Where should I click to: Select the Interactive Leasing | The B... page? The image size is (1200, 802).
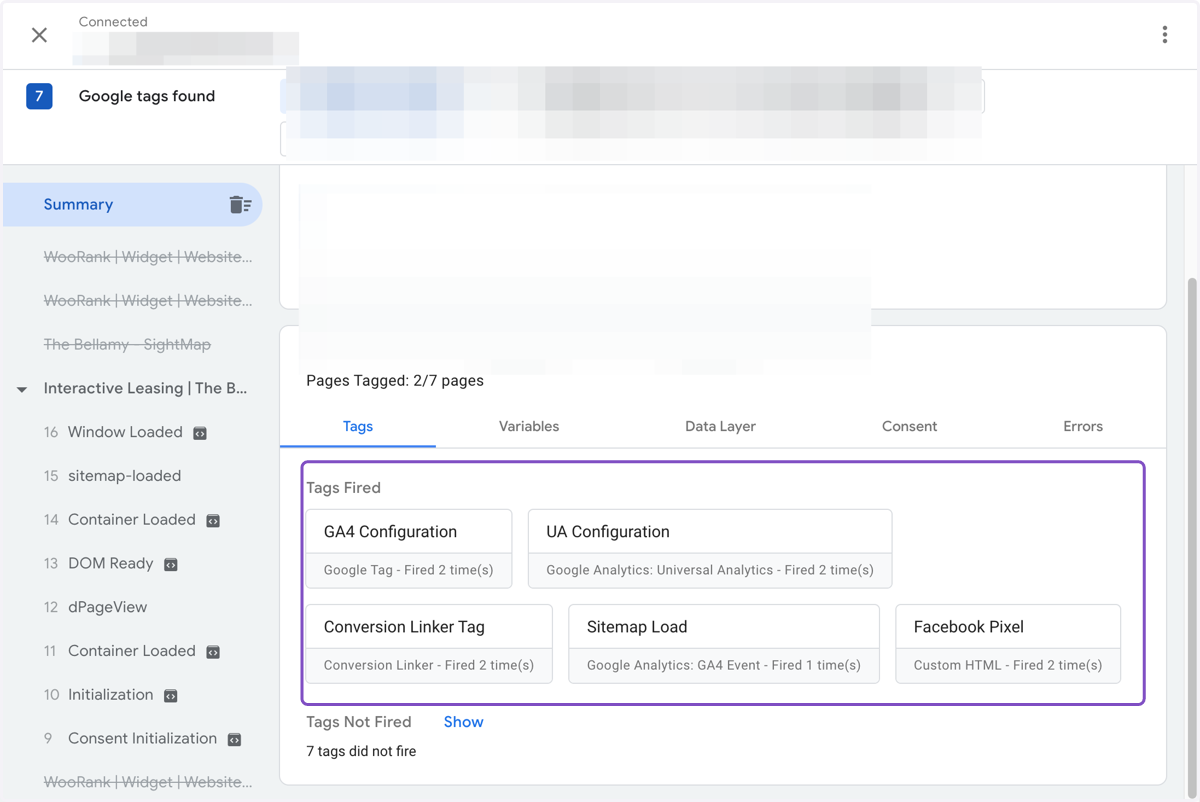click(x=145, y=388)
